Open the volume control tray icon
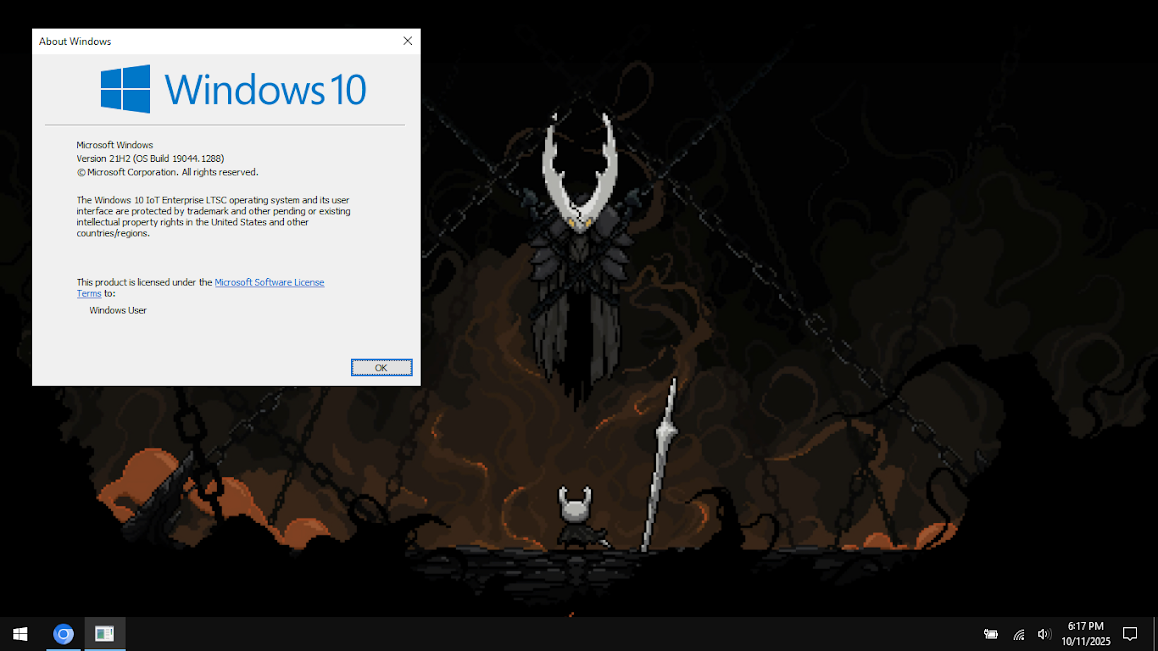This screenshot has height=651, width=1158. [x=1044, y=634]
